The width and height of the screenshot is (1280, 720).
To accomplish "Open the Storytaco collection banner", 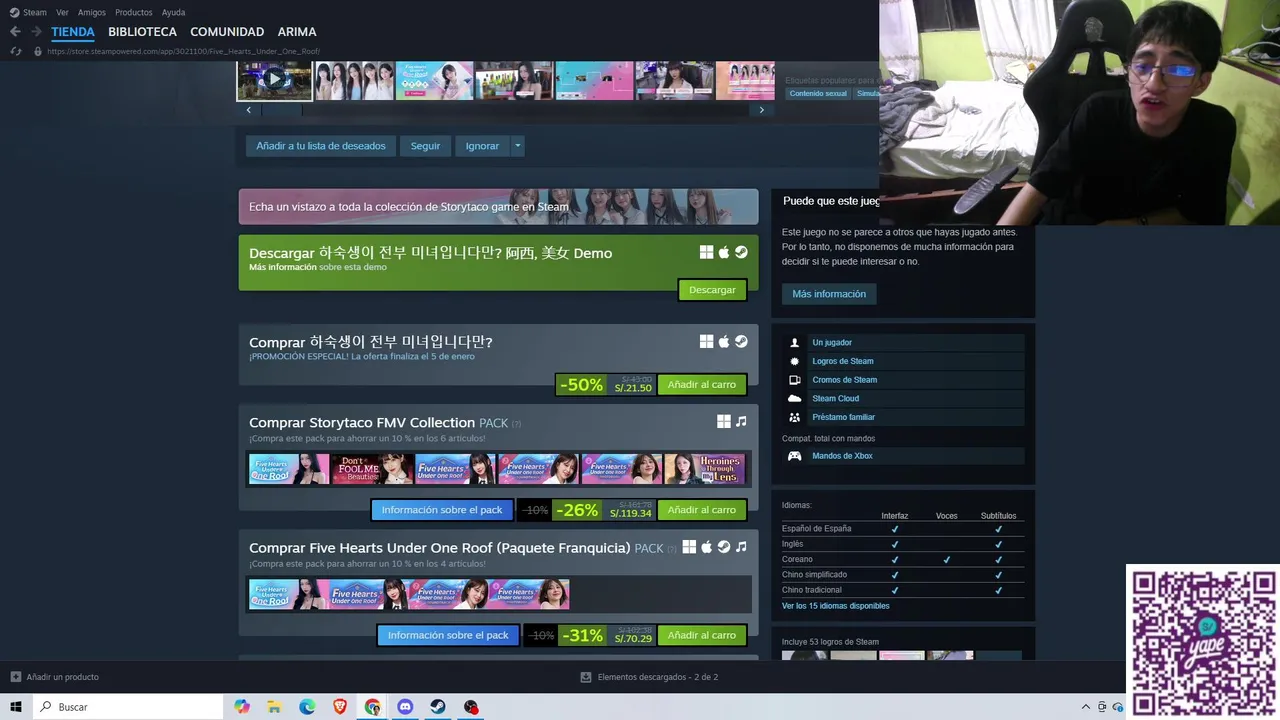I will click(x=498, y=207).
